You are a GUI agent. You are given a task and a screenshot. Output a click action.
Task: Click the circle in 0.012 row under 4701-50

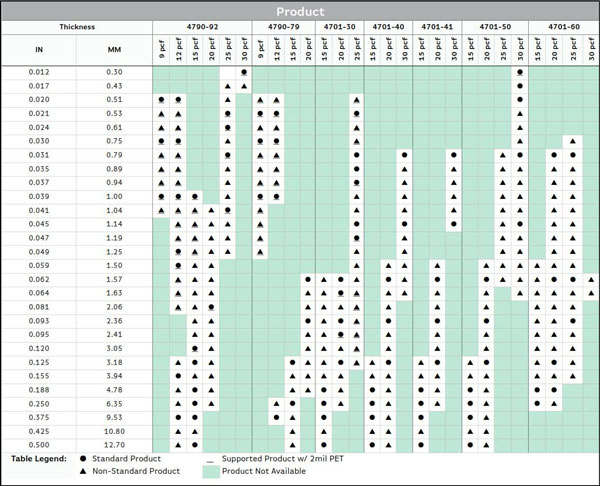coord(520,72)
